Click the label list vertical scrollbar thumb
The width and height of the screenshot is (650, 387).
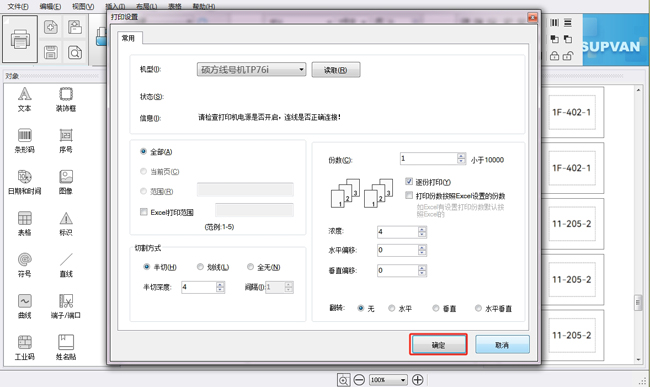tap(638, 302)
